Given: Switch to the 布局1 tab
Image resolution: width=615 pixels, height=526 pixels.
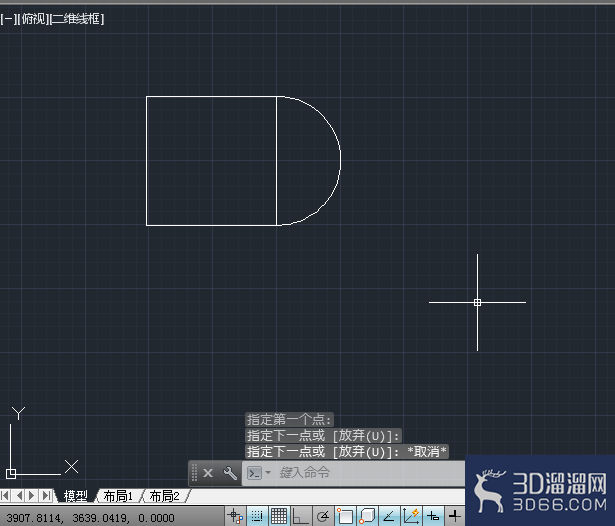Looking at the screenshot, I should click(x=118, y=496).
